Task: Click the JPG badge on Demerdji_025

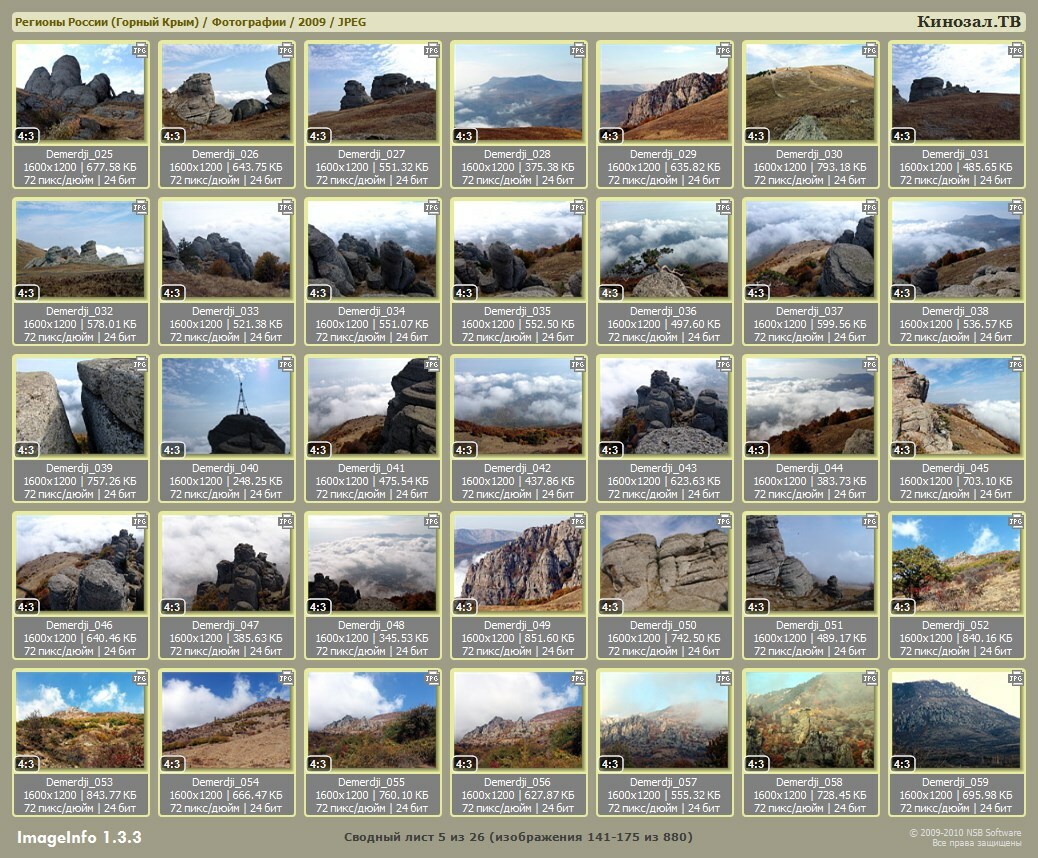Action: [141, 49]
